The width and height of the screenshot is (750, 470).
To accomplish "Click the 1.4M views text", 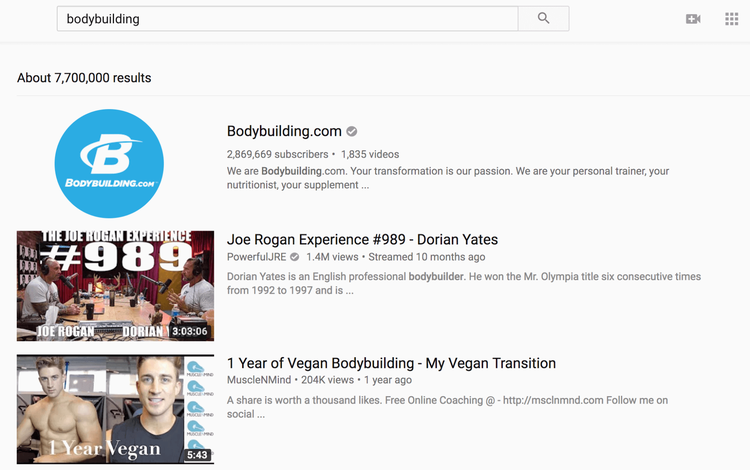I will (332, 257).
